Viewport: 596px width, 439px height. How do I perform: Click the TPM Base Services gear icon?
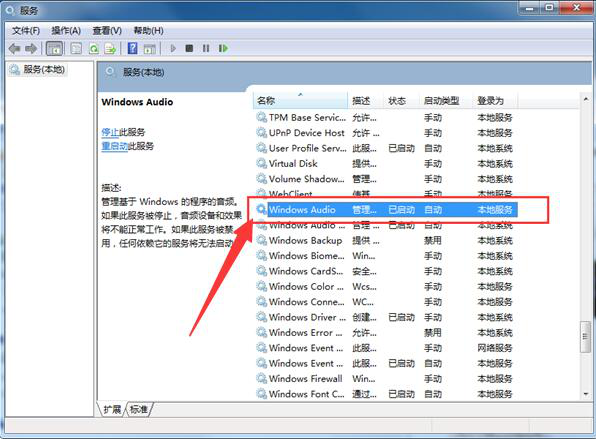[262, 117]
